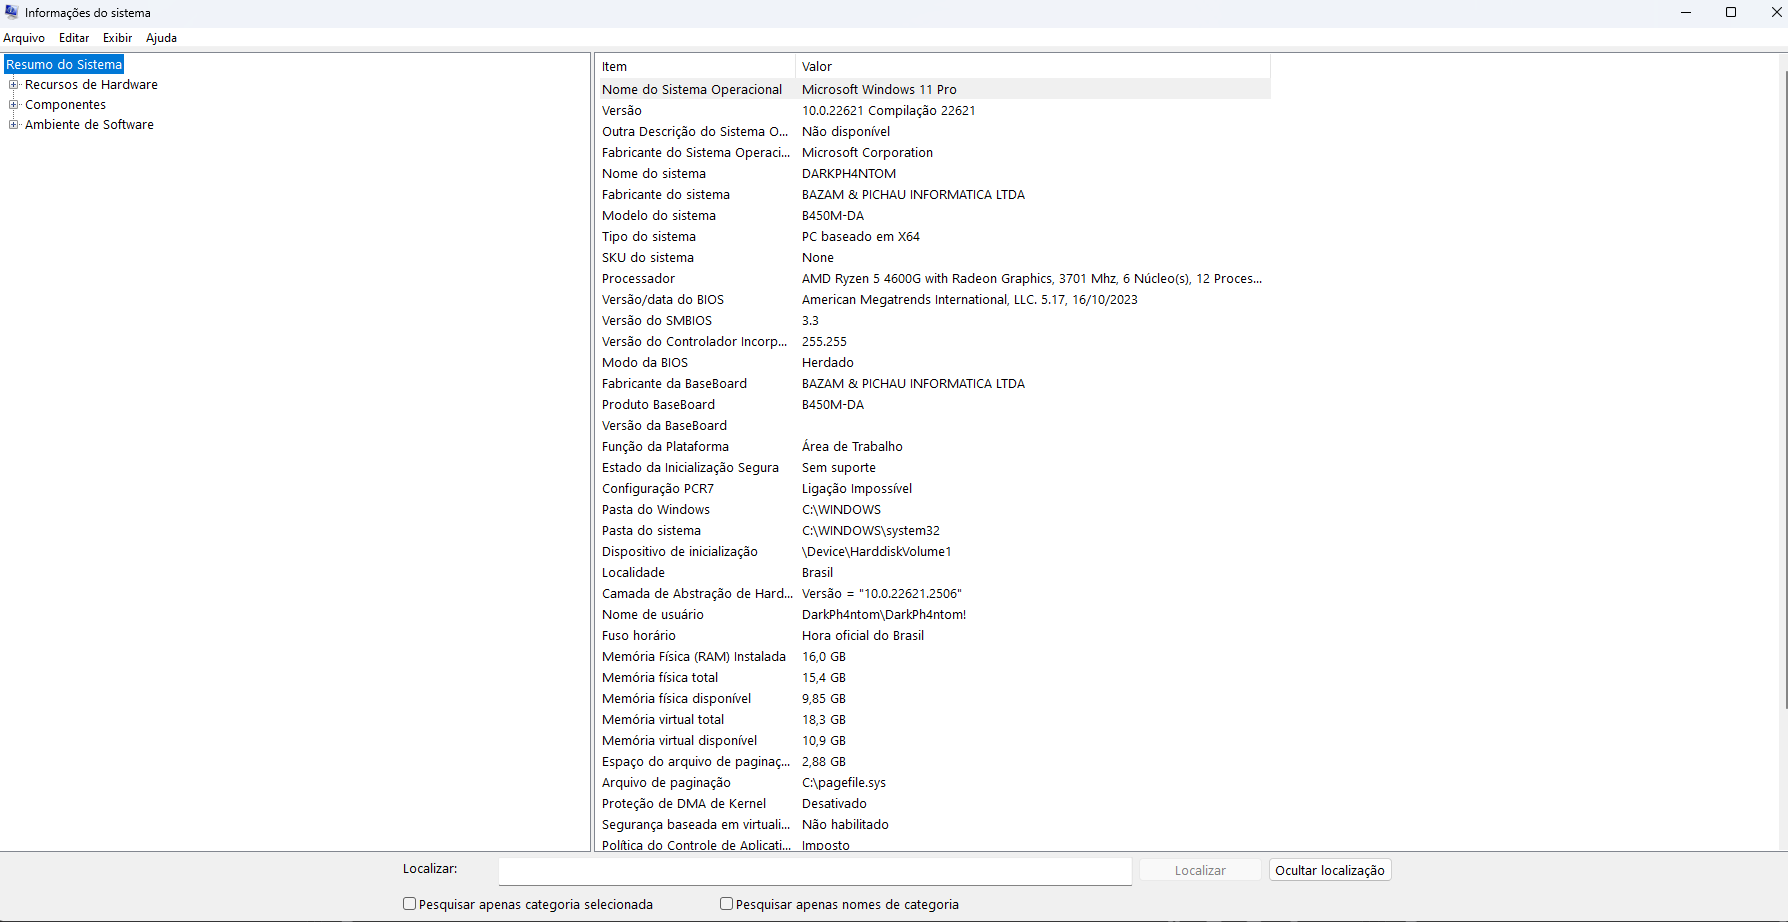Select the 'Versão' row with 10.0.22621
This screenshot has height=922, width=1788.
click(934, 111)
